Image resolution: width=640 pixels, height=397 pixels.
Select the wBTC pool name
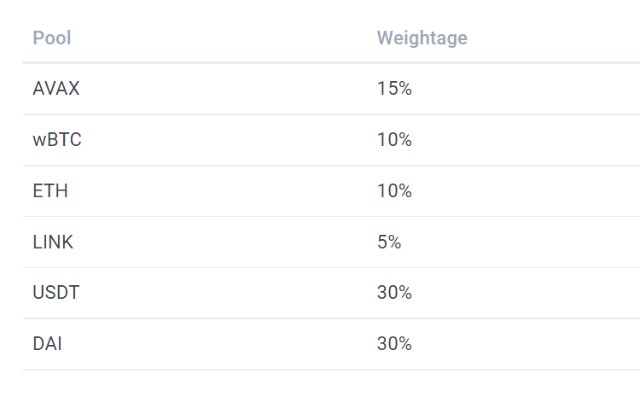(x=57, y=140)
